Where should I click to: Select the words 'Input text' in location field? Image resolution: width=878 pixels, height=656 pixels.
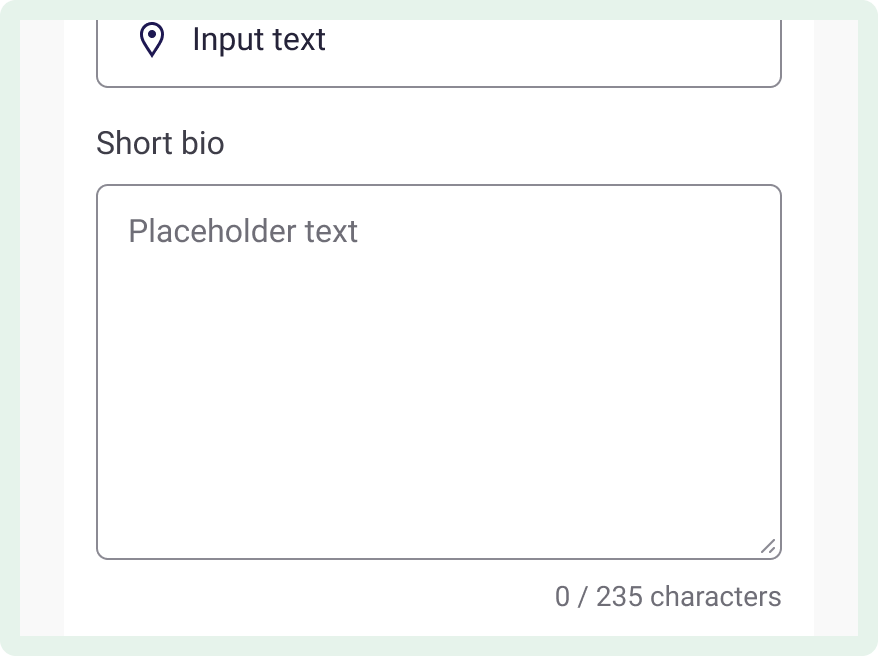pos(259,40)
